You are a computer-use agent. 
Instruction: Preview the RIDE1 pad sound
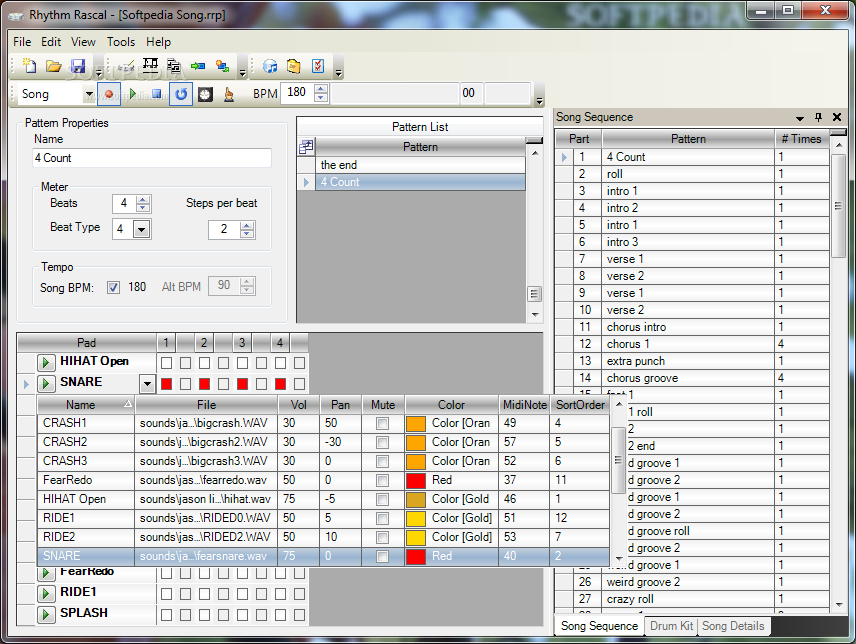(x=45, y=593)
